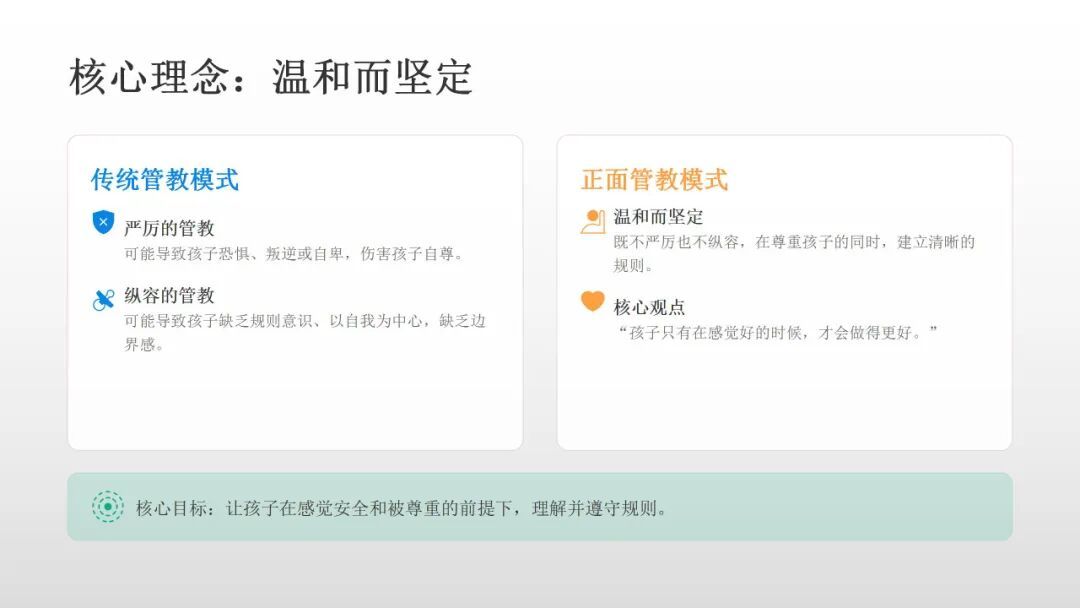Click the quote “孩子只有在感觉好的时候”
The height and width of the screenshot is (608, 1080).
[778, 332]
